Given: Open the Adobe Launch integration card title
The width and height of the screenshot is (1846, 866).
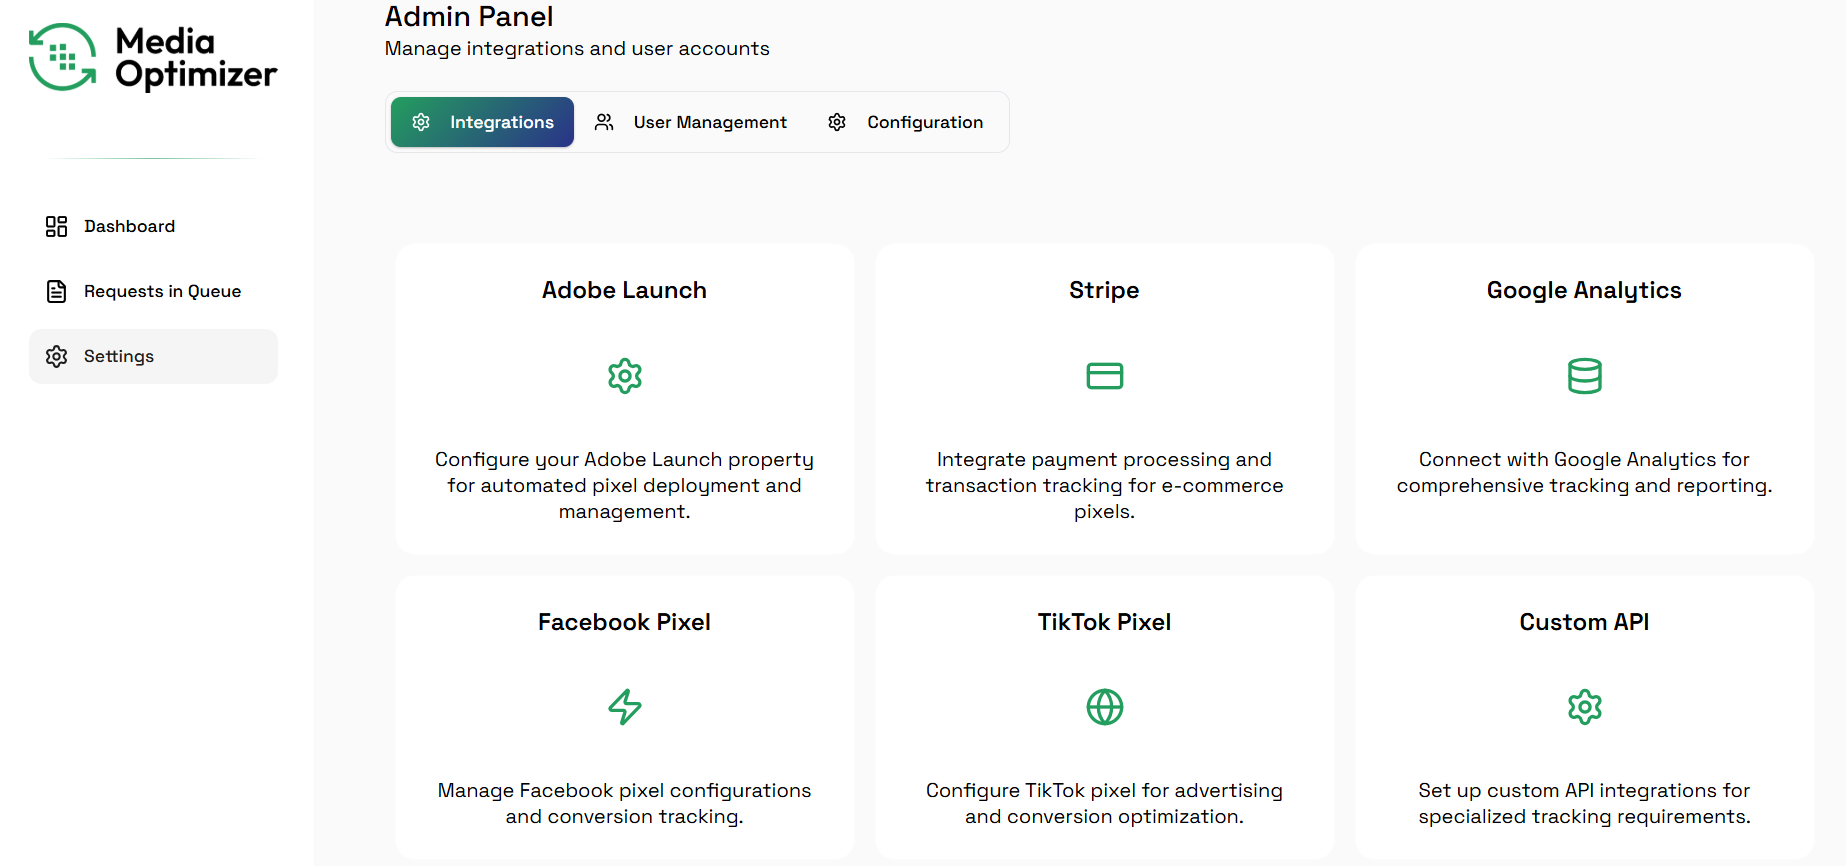Looking at the screenshot, I should tap(624, 290).
